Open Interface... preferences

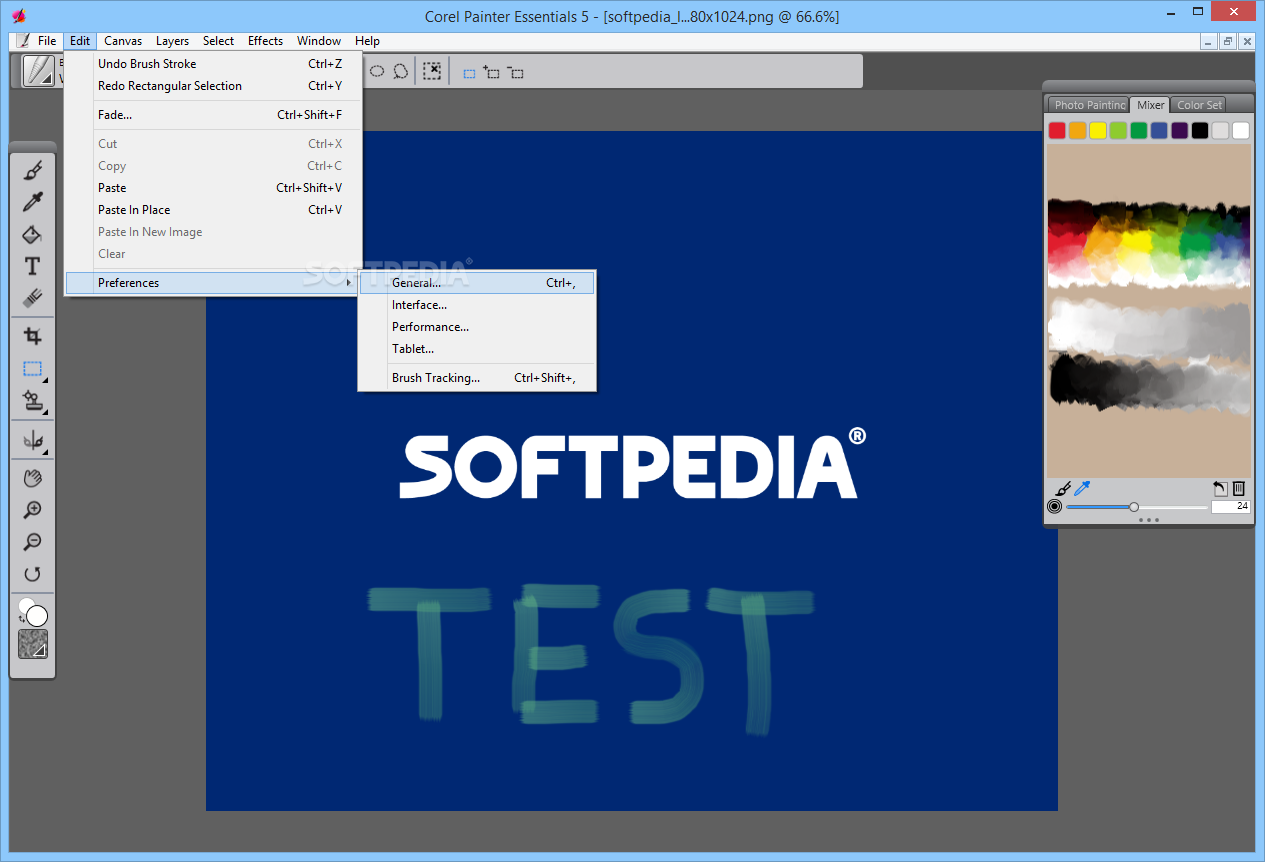[x=477, y=305]
